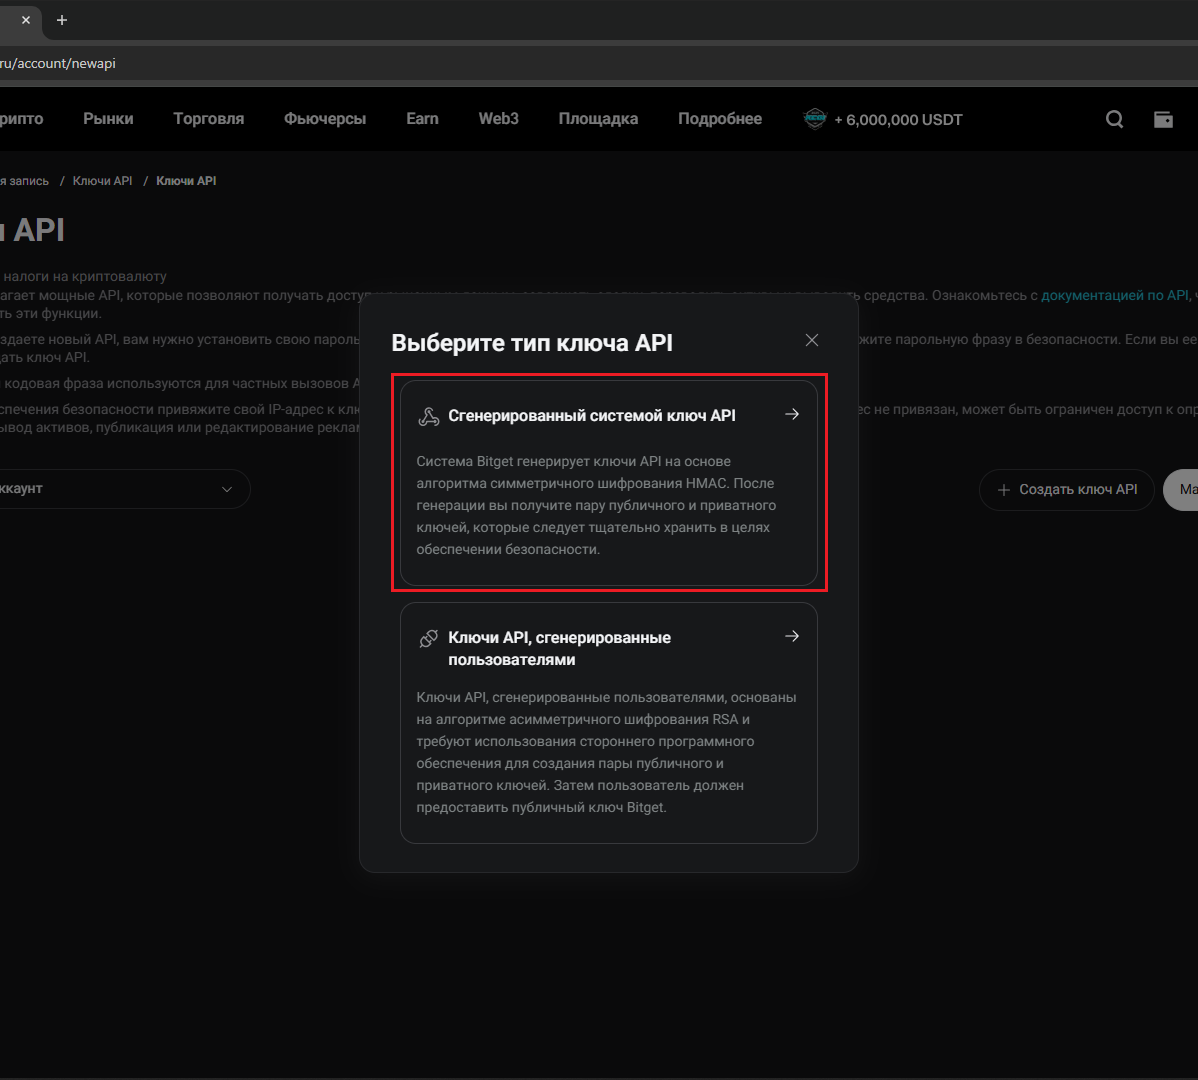Open the Рынки menu
Viewport: 1198px width, 1080px height.
108,118
